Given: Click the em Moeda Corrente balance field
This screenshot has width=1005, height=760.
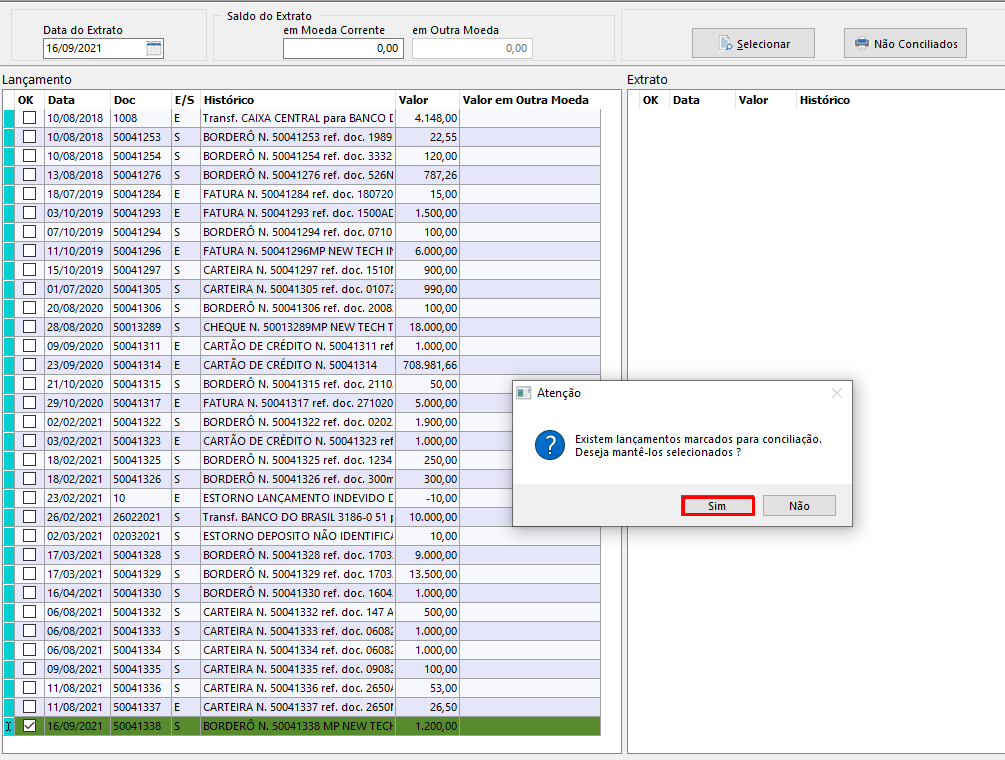Looking at the screenshot, I should (x=344, y=48).
